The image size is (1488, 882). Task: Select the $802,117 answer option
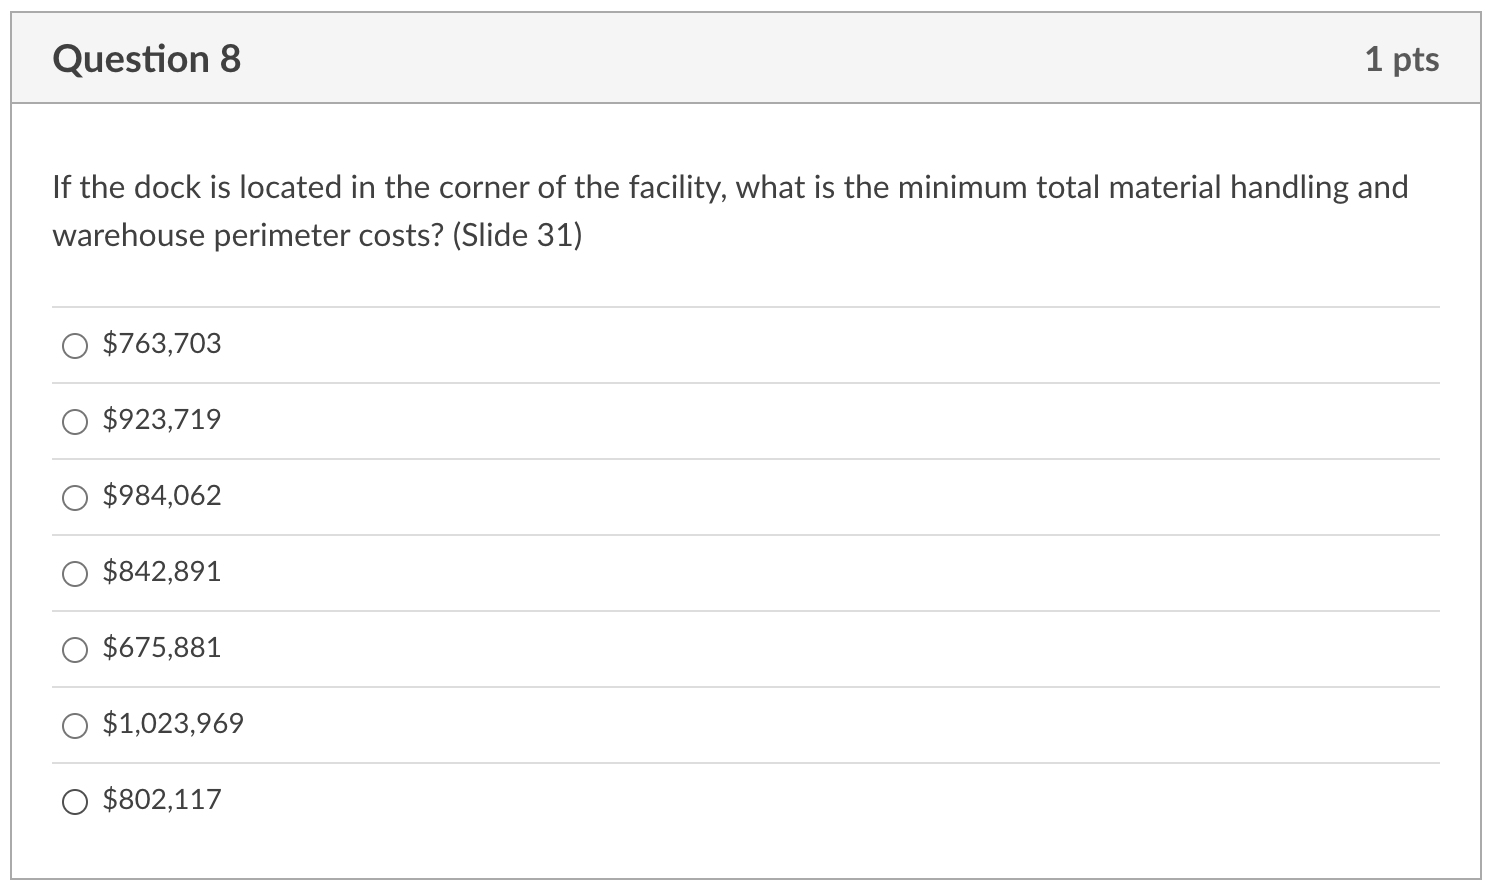[74, 801]
